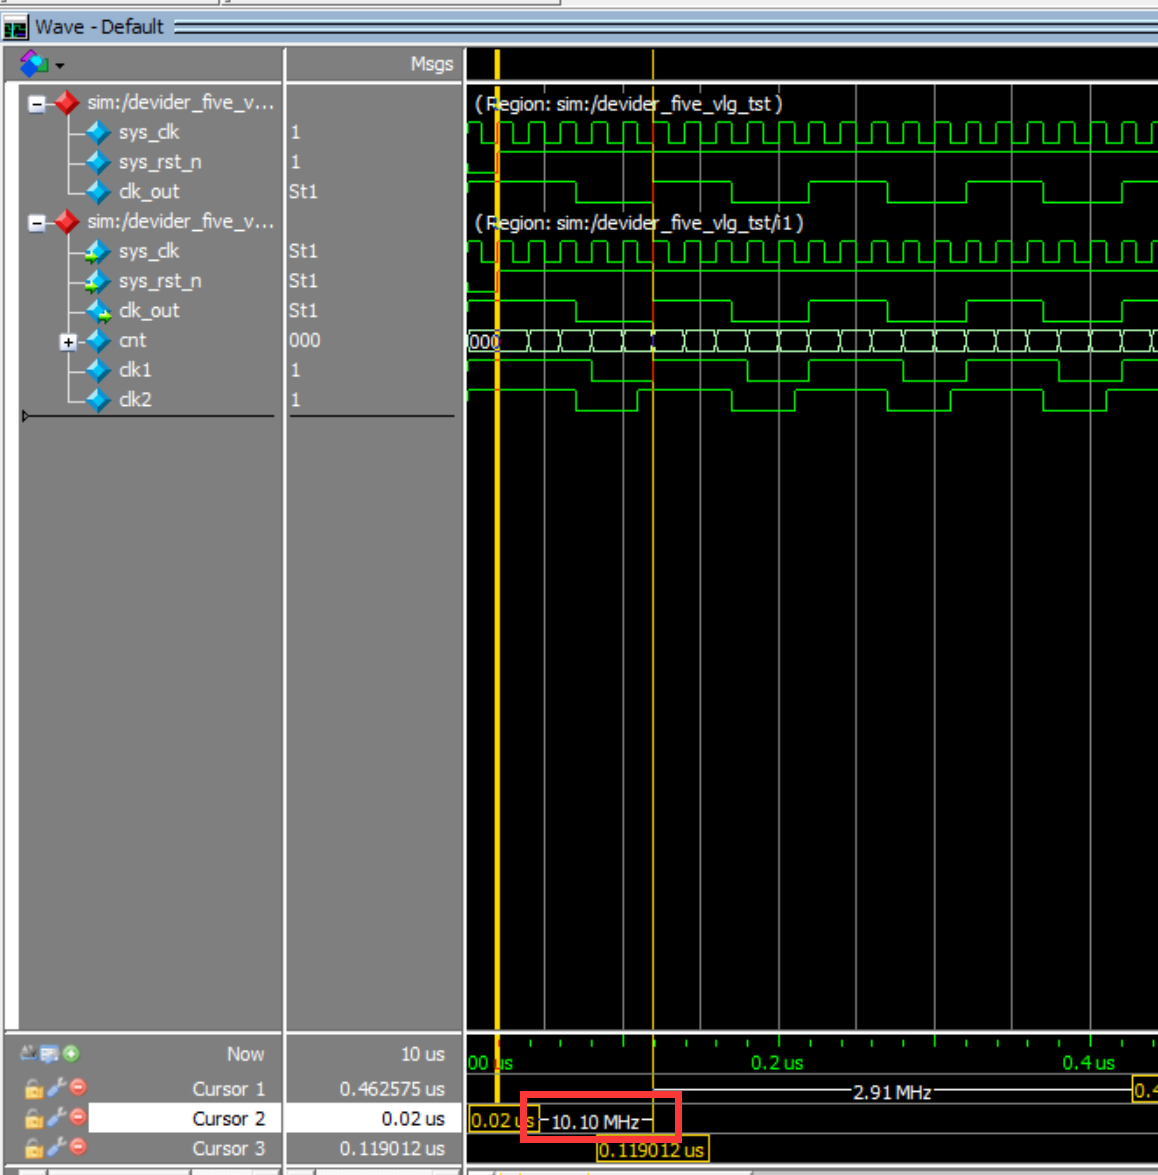The width and height of the screenshot is (1158, 1175).
Task: Open the Cursor 2 properties wrench icon
Action: click(x=56, y=1118)
